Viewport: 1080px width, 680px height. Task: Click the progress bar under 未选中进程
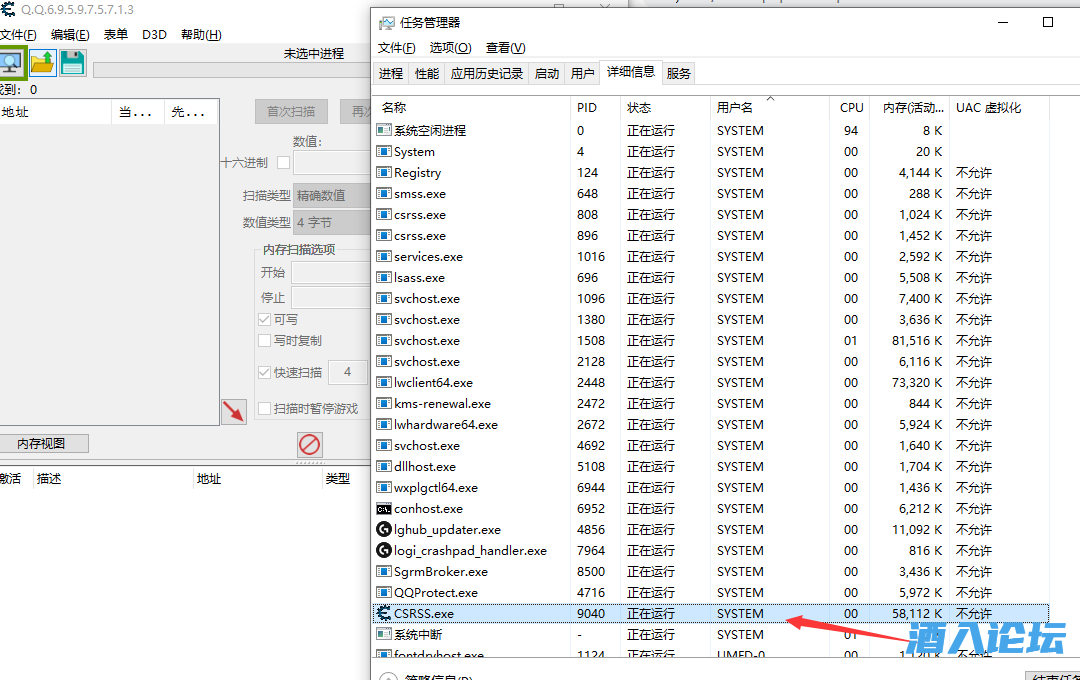[230, 70]
